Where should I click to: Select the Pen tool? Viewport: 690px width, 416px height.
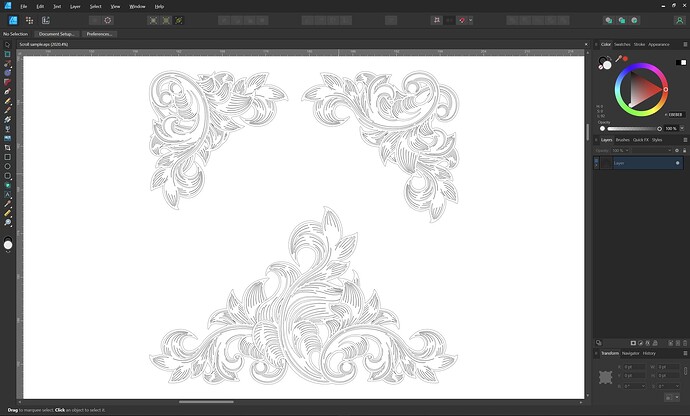7,92
